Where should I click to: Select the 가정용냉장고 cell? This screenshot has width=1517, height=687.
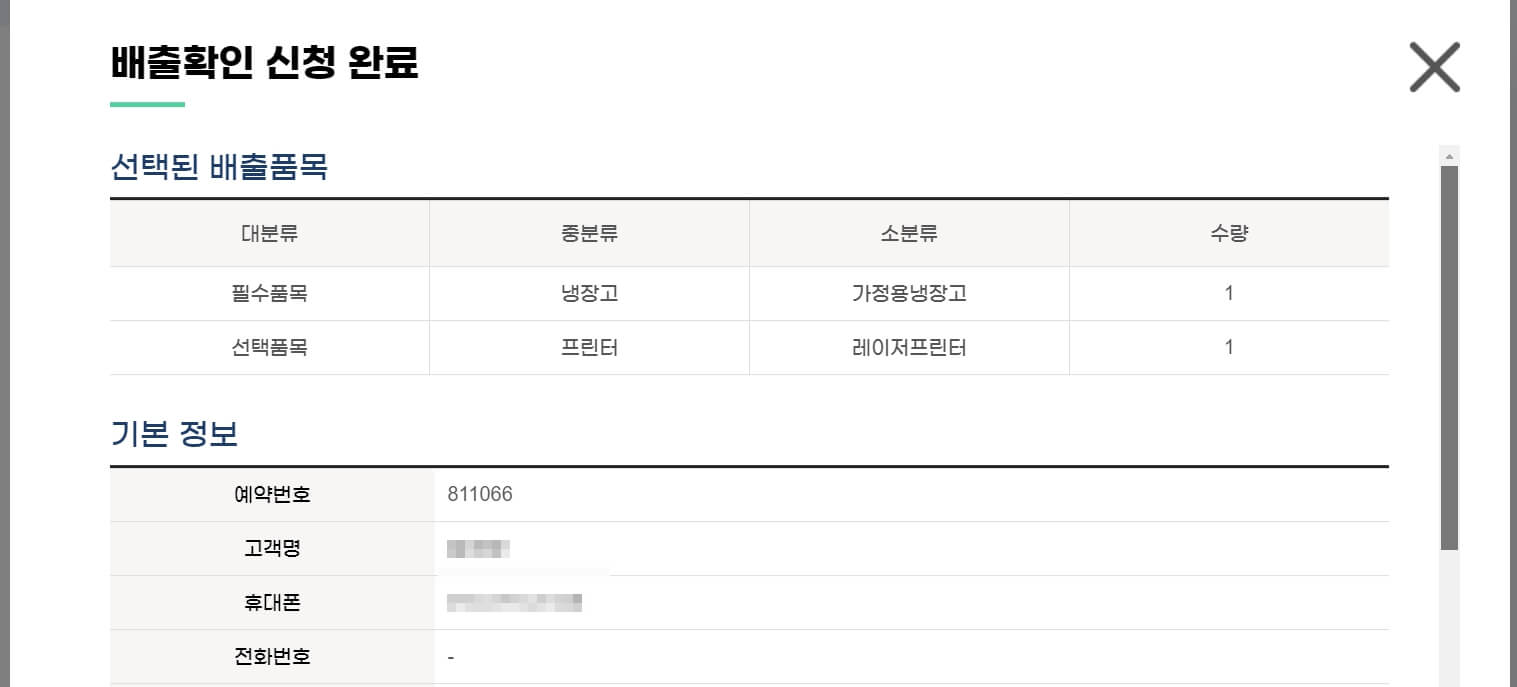[x=908, y=293]
